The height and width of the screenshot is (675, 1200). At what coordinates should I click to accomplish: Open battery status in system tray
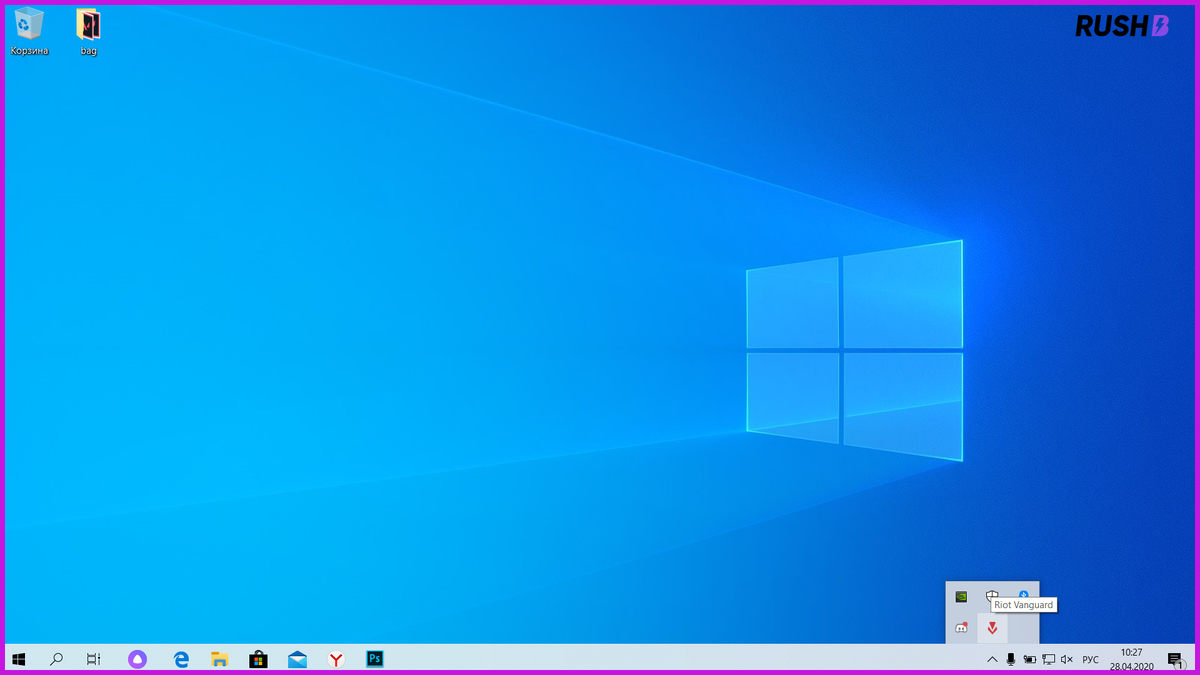click(x=1029, y=659)
